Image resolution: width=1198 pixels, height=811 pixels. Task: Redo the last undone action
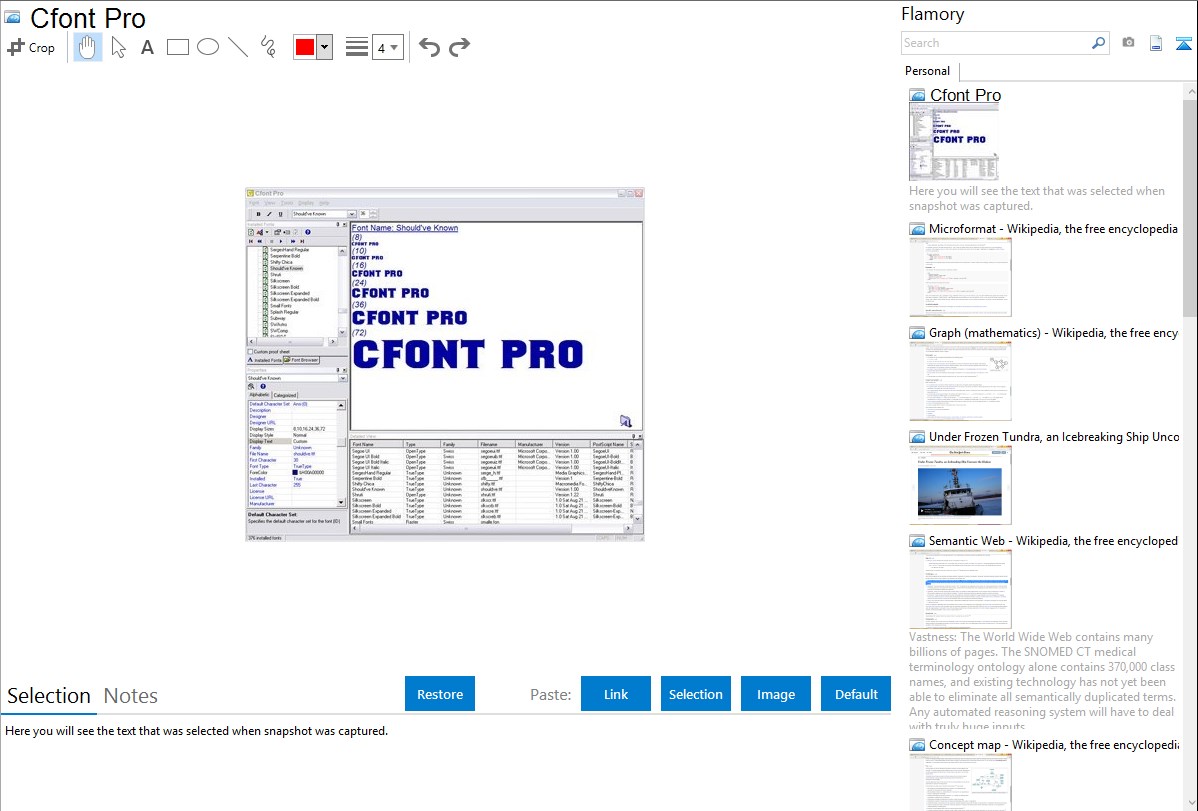[x=459, y=47]
